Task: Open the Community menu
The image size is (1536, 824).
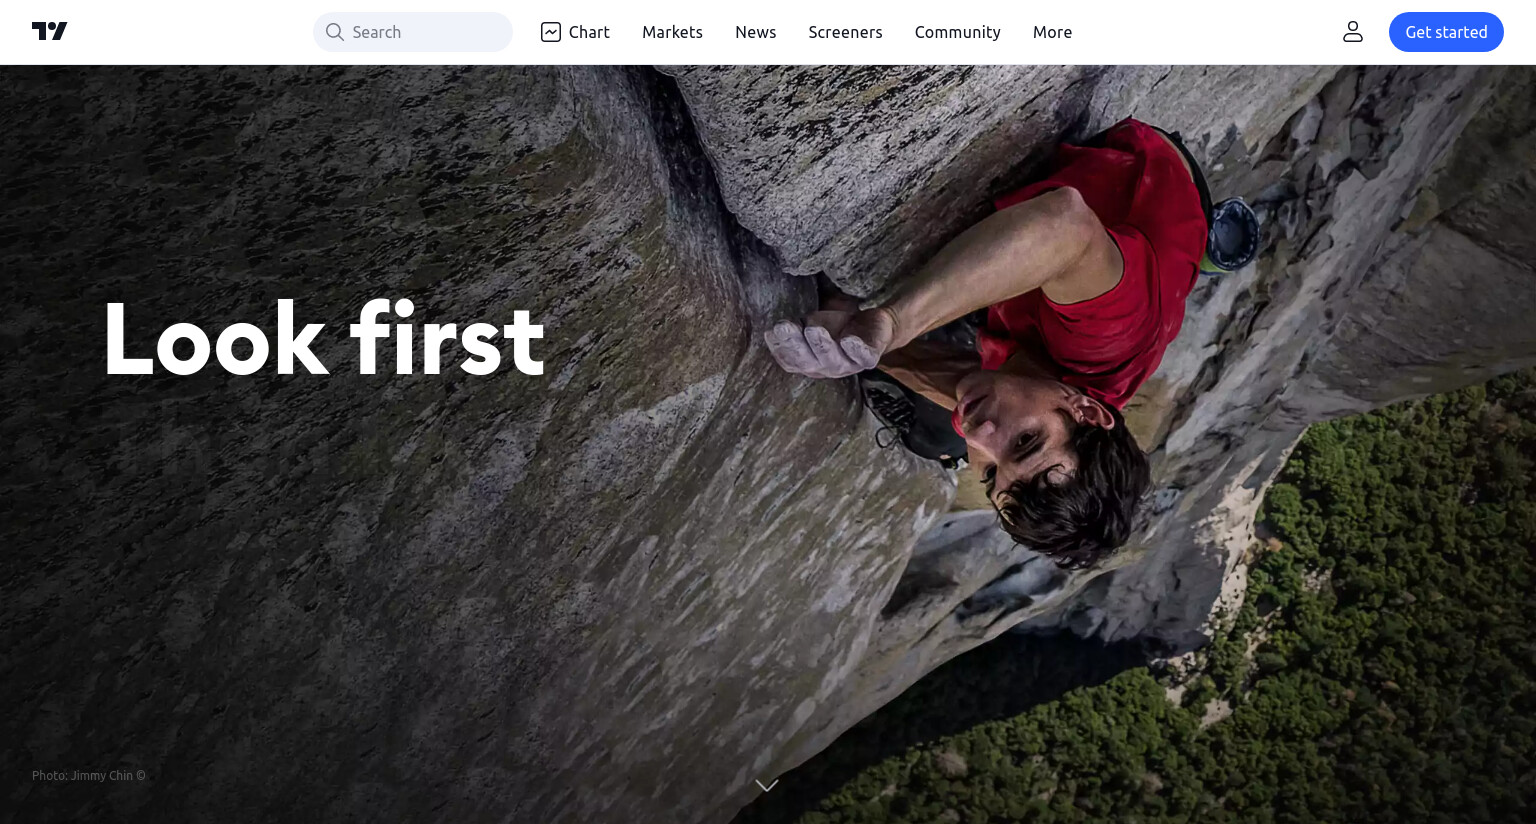Action: click(x=957, y=32)
